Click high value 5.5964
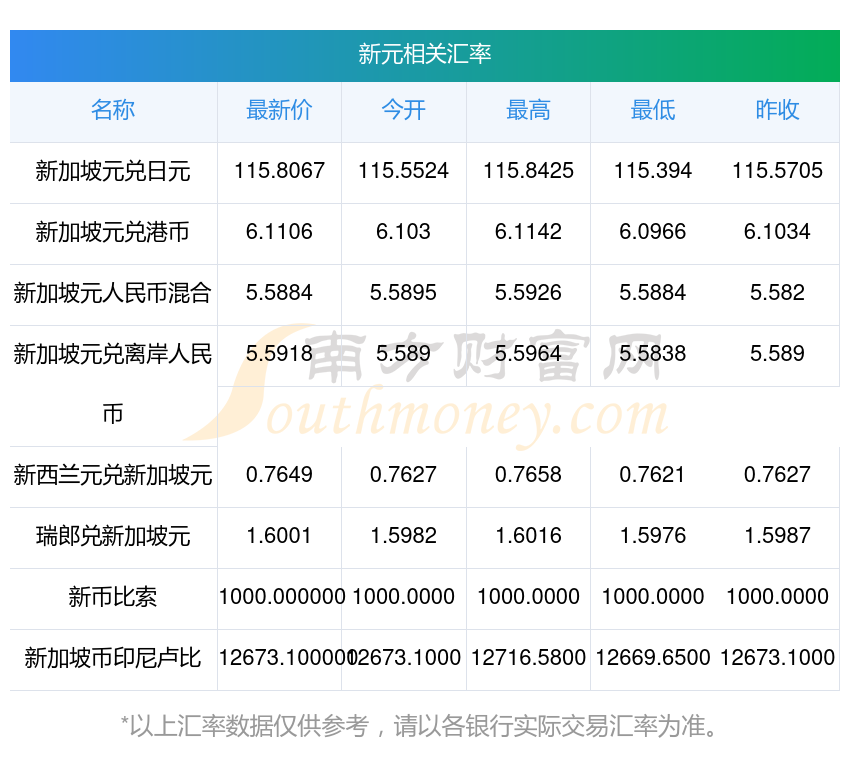Screen dimensions: 850x757 (x=528, y=354)
